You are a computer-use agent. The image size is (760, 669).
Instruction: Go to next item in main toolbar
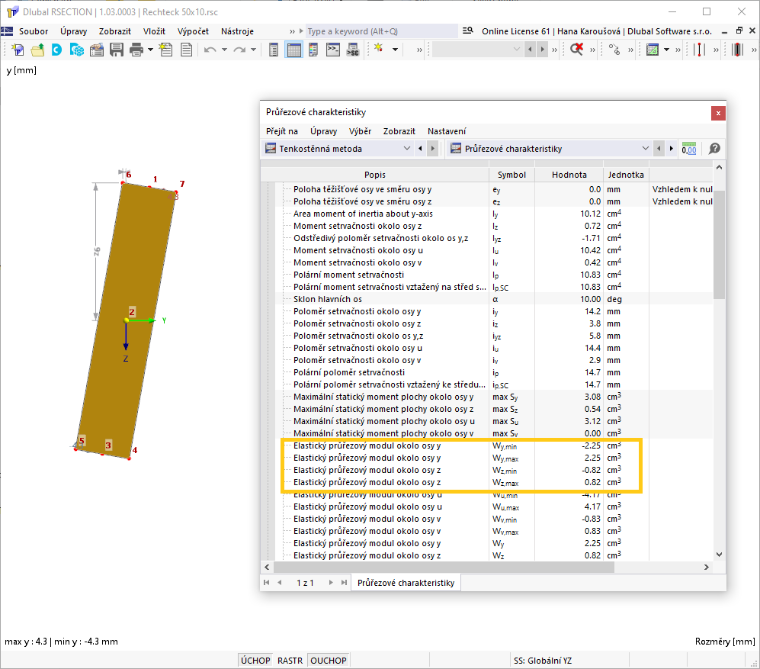tap(542, 49)
